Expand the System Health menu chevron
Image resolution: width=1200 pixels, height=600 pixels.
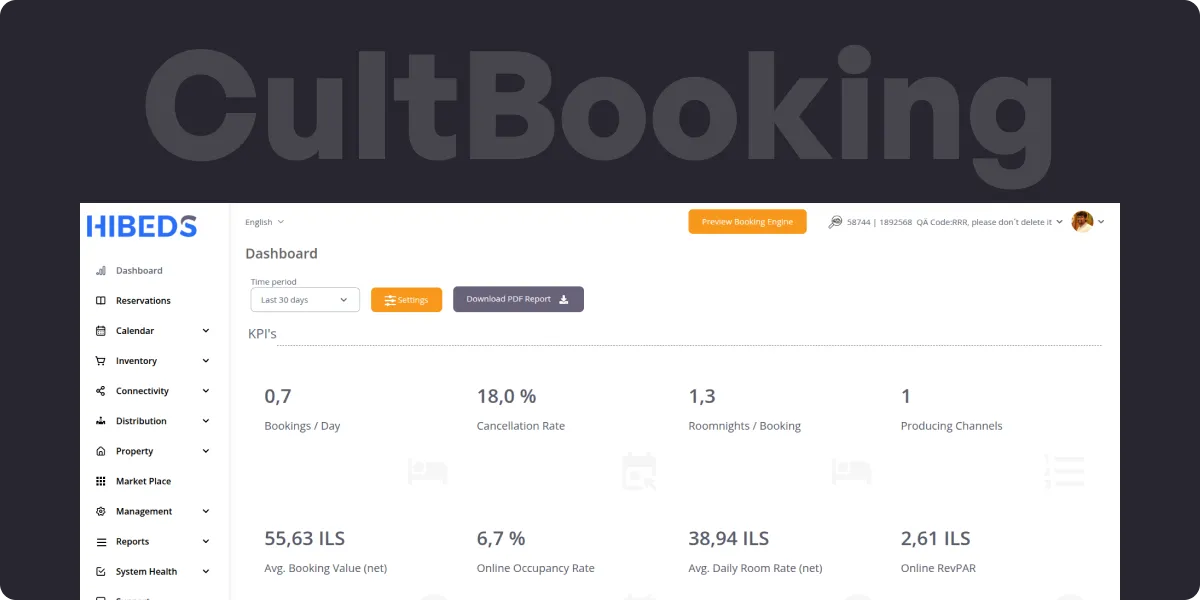206,572
